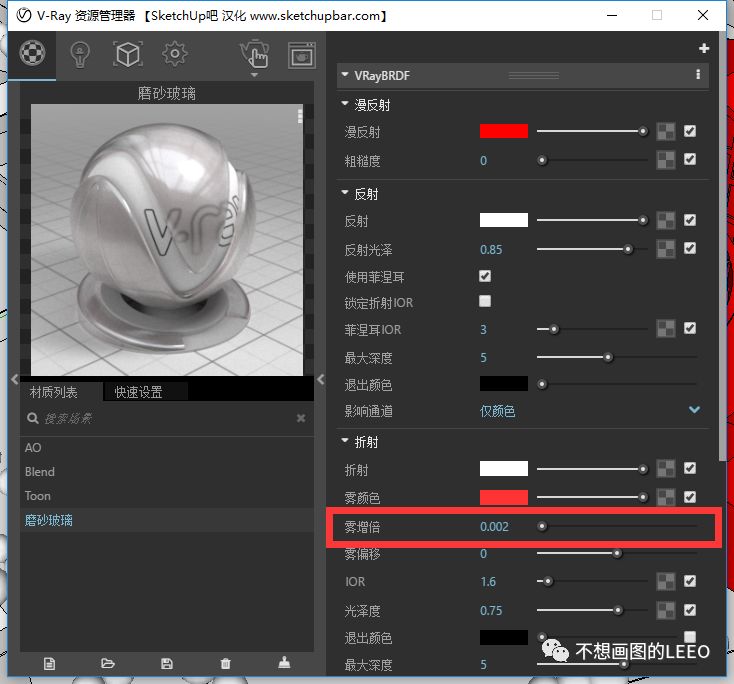Image resolution: width=734 pixels, height=684 pixels.
Task: Open texture slot for 折射 color
Action: point(666,469)
